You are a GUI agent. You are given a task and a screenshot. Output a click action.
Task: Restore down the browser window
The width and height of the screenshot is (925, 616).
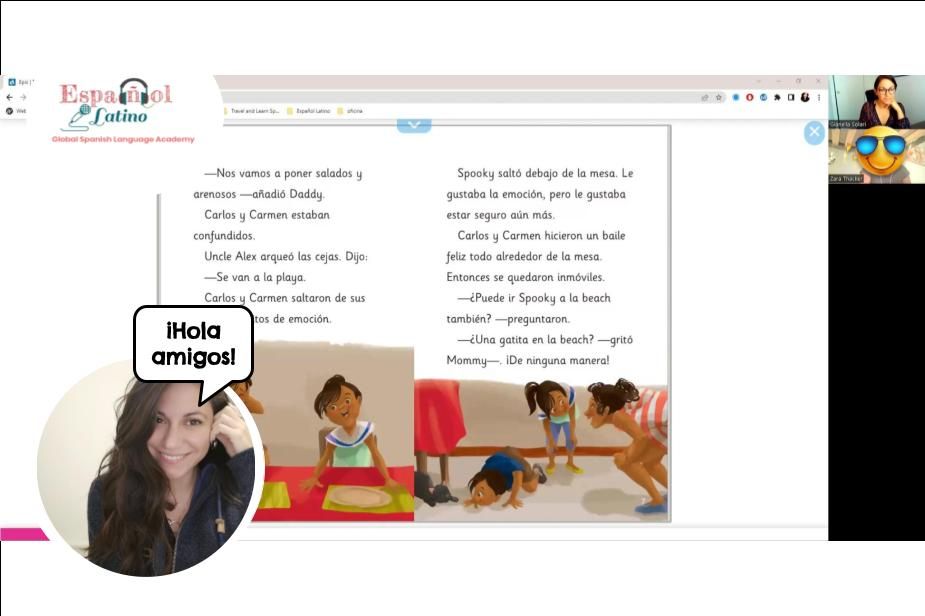click(799, 81)
